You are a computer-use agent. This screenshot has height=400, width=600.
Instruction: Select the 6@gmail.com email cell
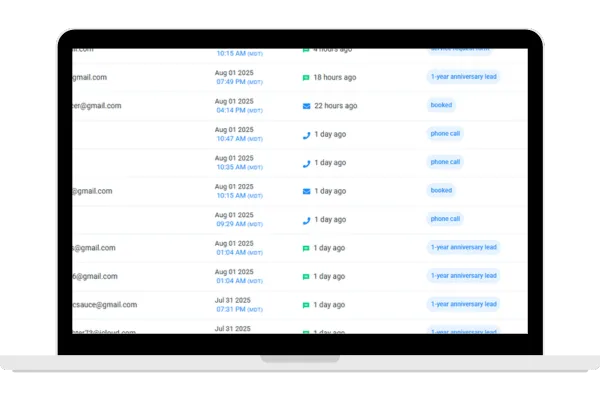coord(95,276)
